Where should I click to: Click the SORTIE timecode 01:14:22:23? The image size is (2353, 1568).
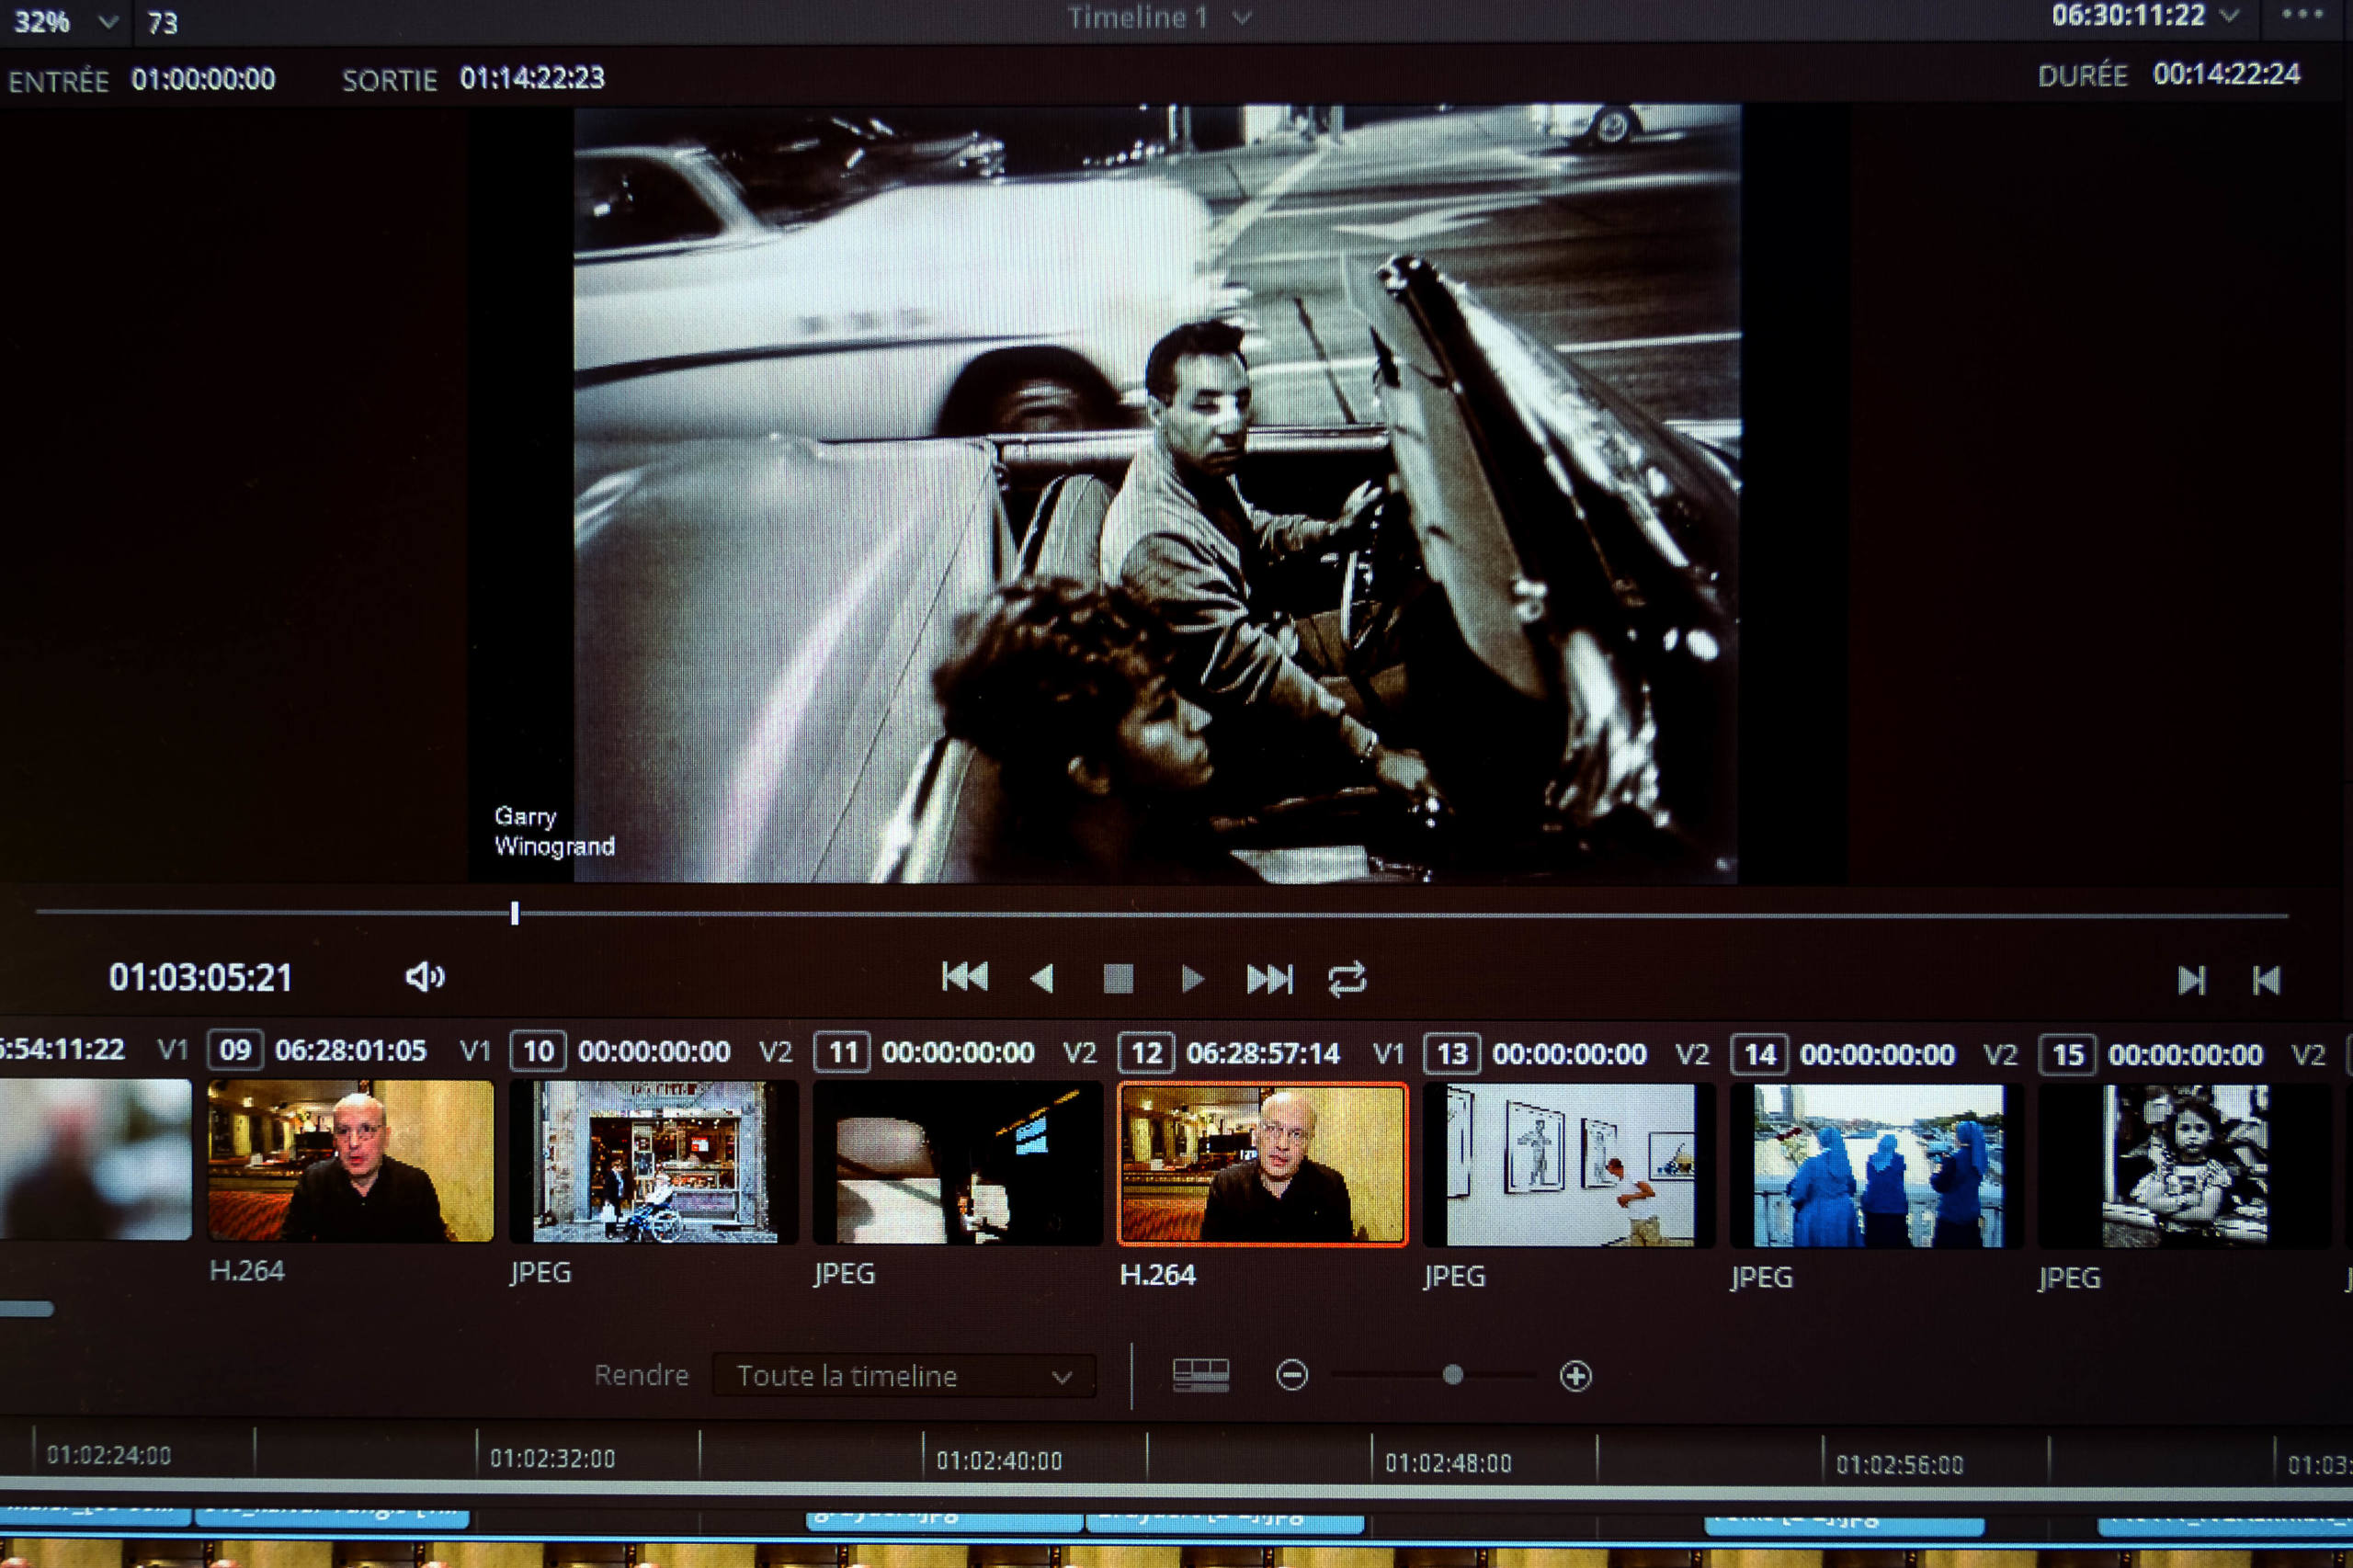tap(532, 78)
